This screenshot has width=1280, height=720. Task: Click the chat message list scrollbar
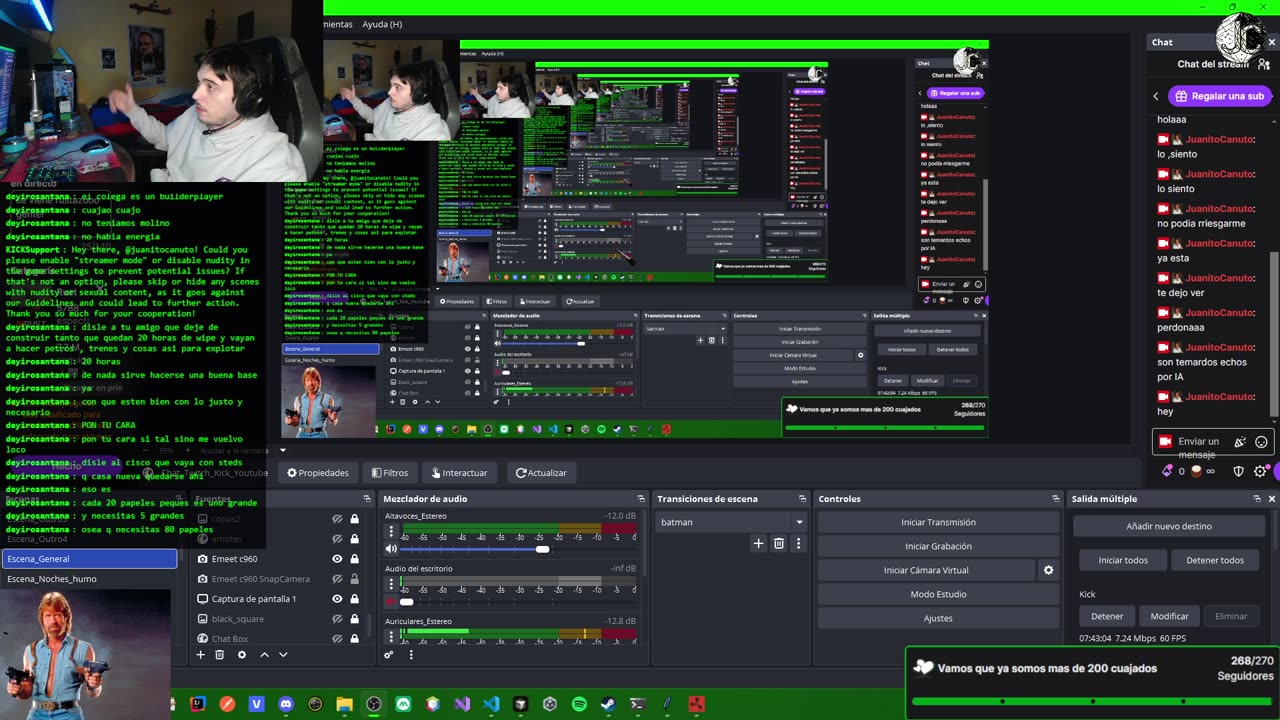coord(1272,335)
